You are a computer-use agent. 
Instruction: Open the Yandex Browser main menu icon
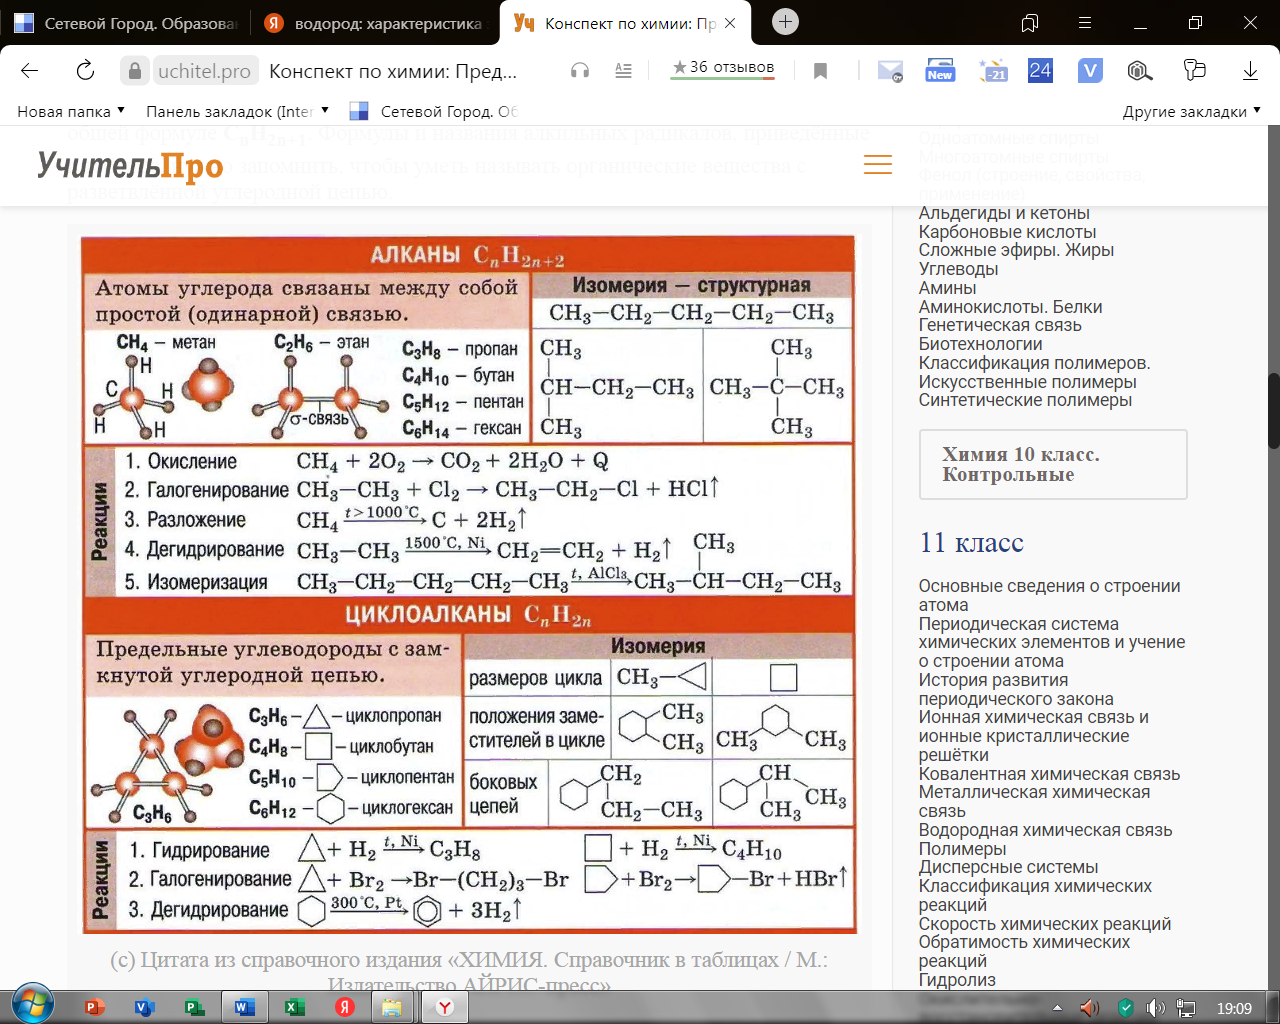[1085, 22]
